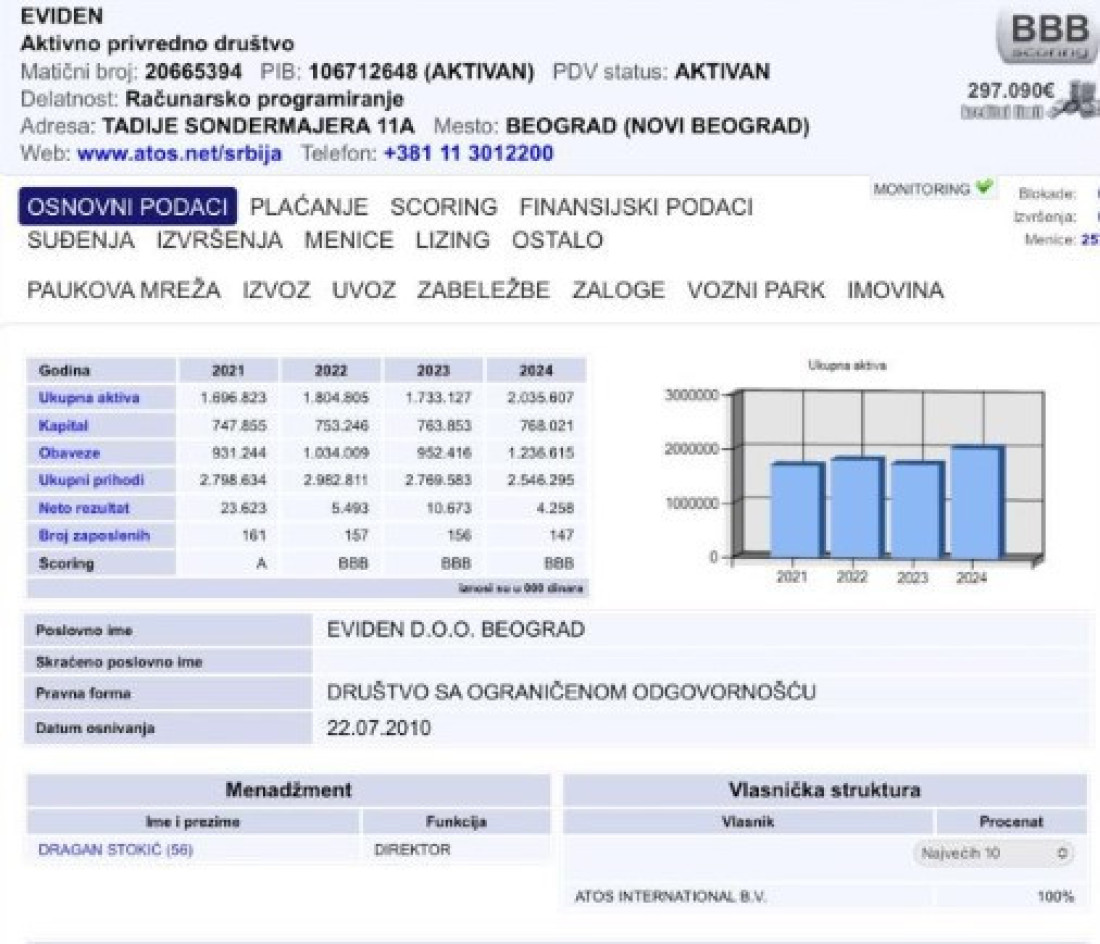Click the phone number +381 11 3012200
Image resolution: width=1100 pixels, height=944 pixels.
[468, 155]
